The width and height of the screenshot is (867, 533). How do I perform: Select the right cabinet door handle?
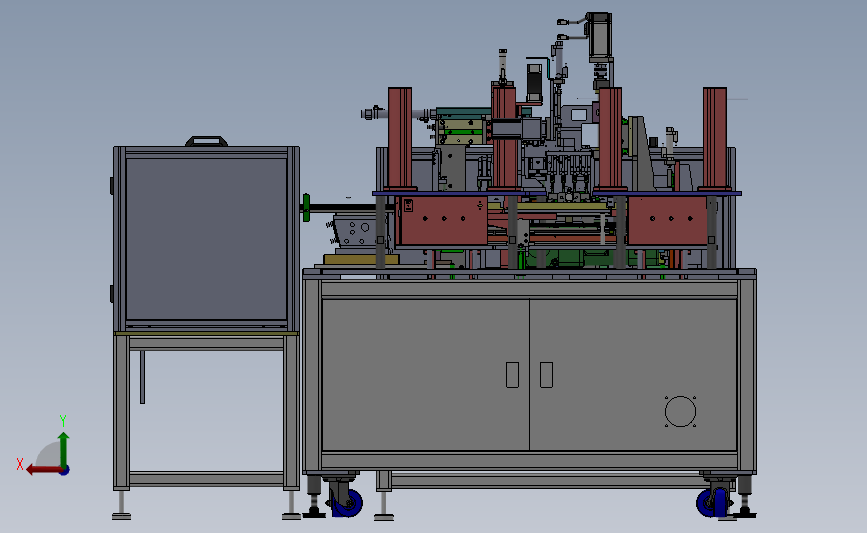tap(546, 375)
